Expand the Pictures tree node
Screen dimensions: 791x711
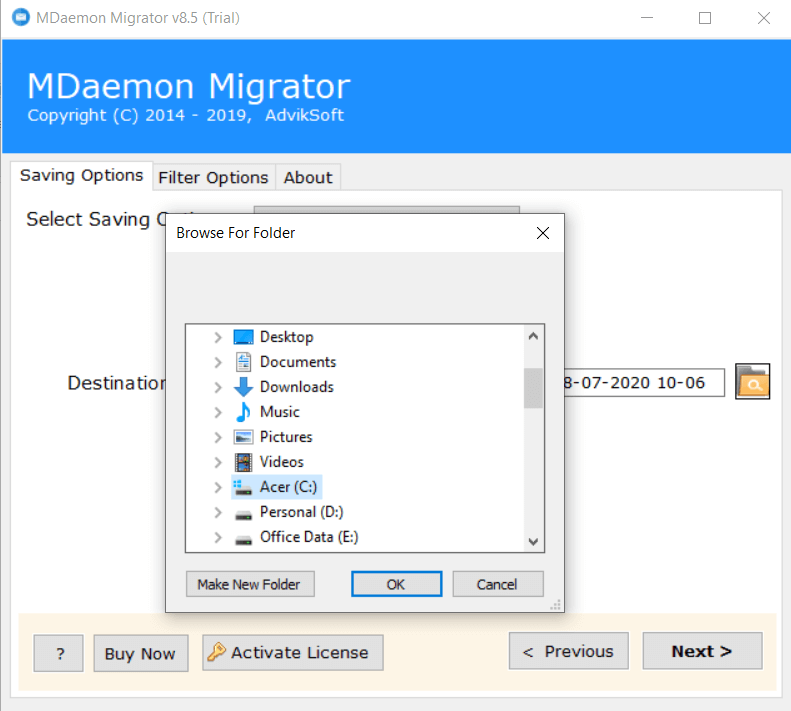pos(217,437)
